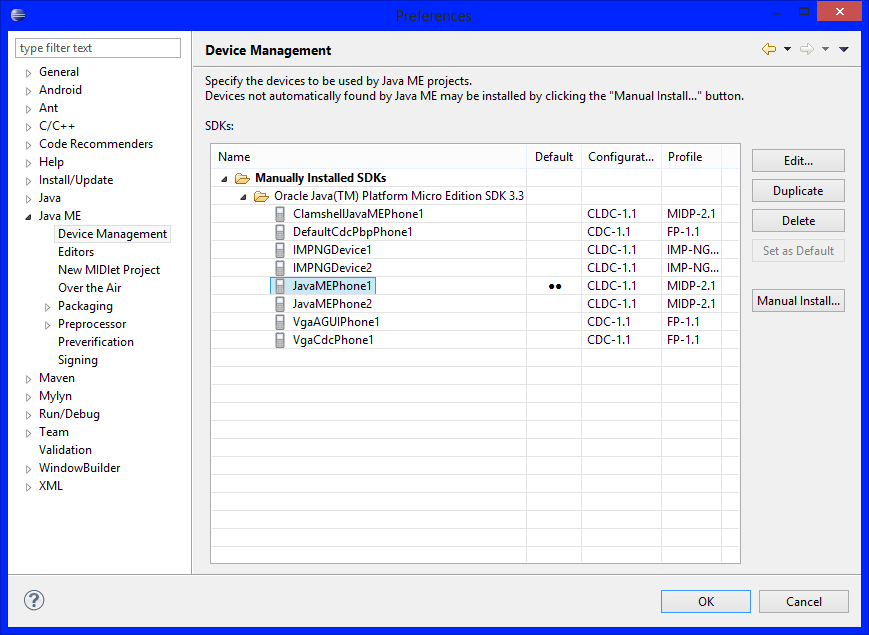Open the back history dropdown arrow

[x=787, y=49]
